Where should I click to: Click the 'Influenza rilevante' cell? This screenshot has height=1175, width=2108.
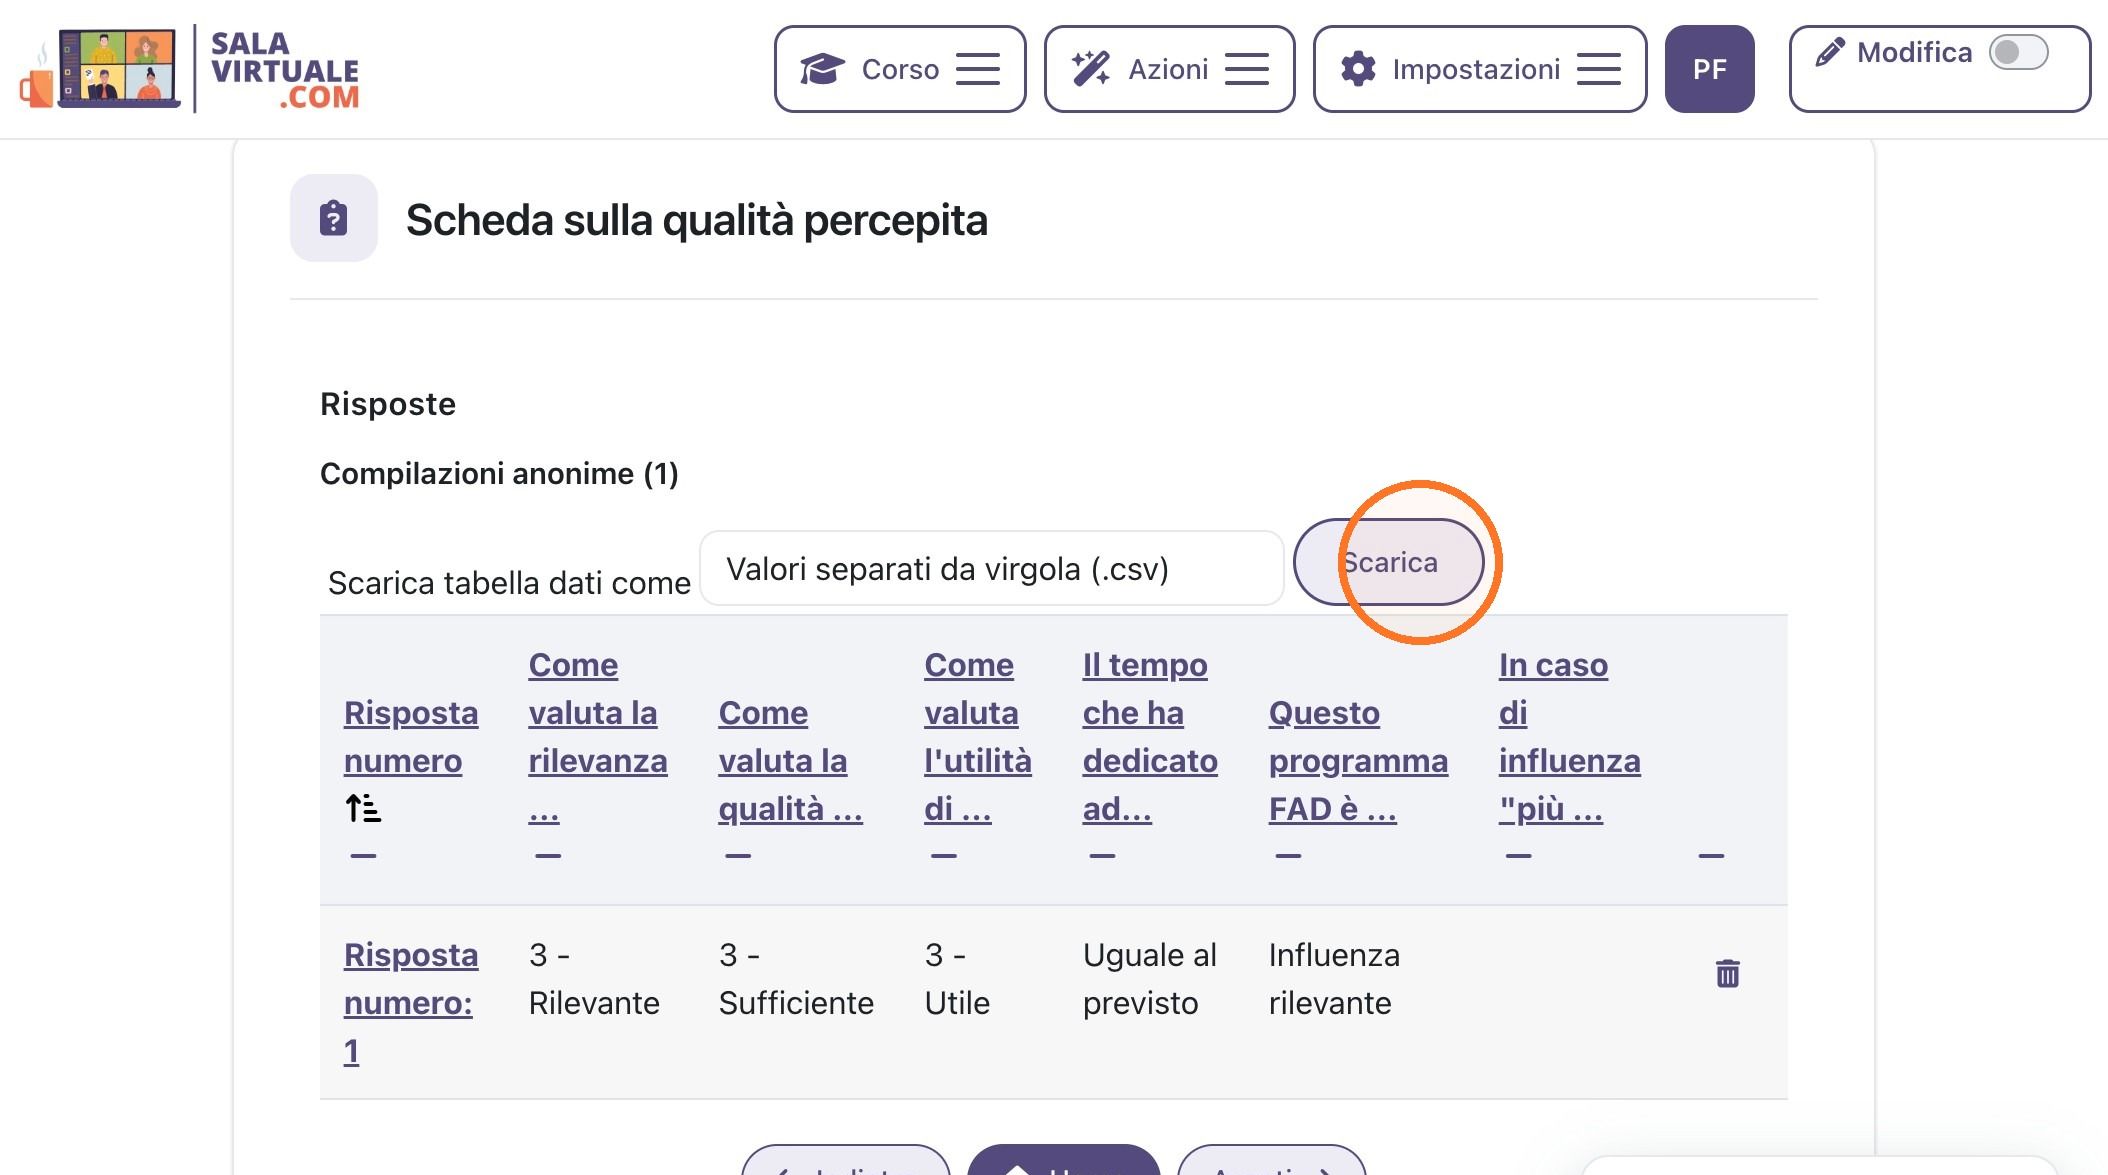(x=1334, y=979)
